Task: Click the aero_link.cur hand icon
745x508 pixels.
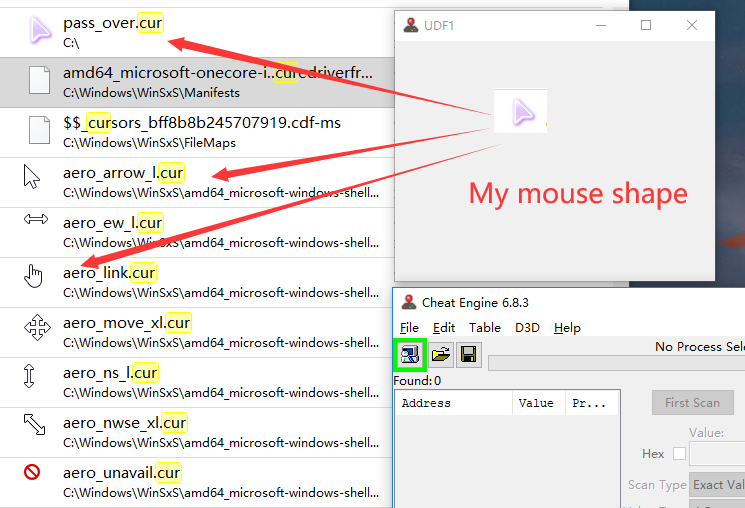Action: coord(33,276)
